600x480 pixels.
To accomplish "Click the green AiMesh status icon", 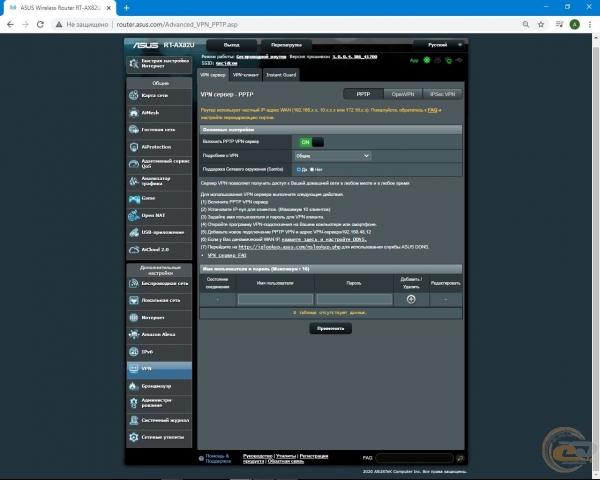I will click(x=427, y=60).
